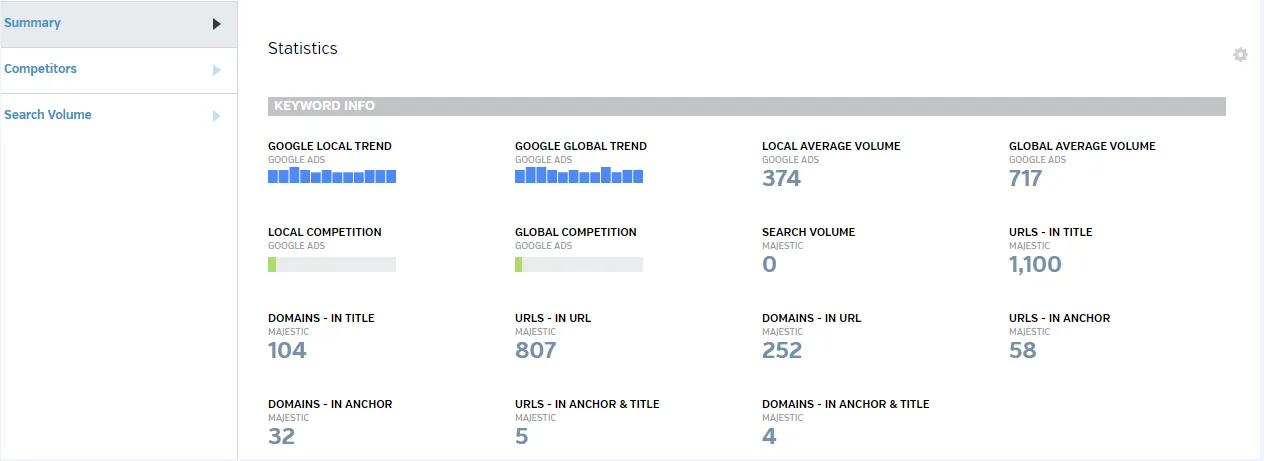The width and height of the screenshot is (1264, 461).
Task: Click the Google Global Trend bar chart
Action: (x=579, y=175)
